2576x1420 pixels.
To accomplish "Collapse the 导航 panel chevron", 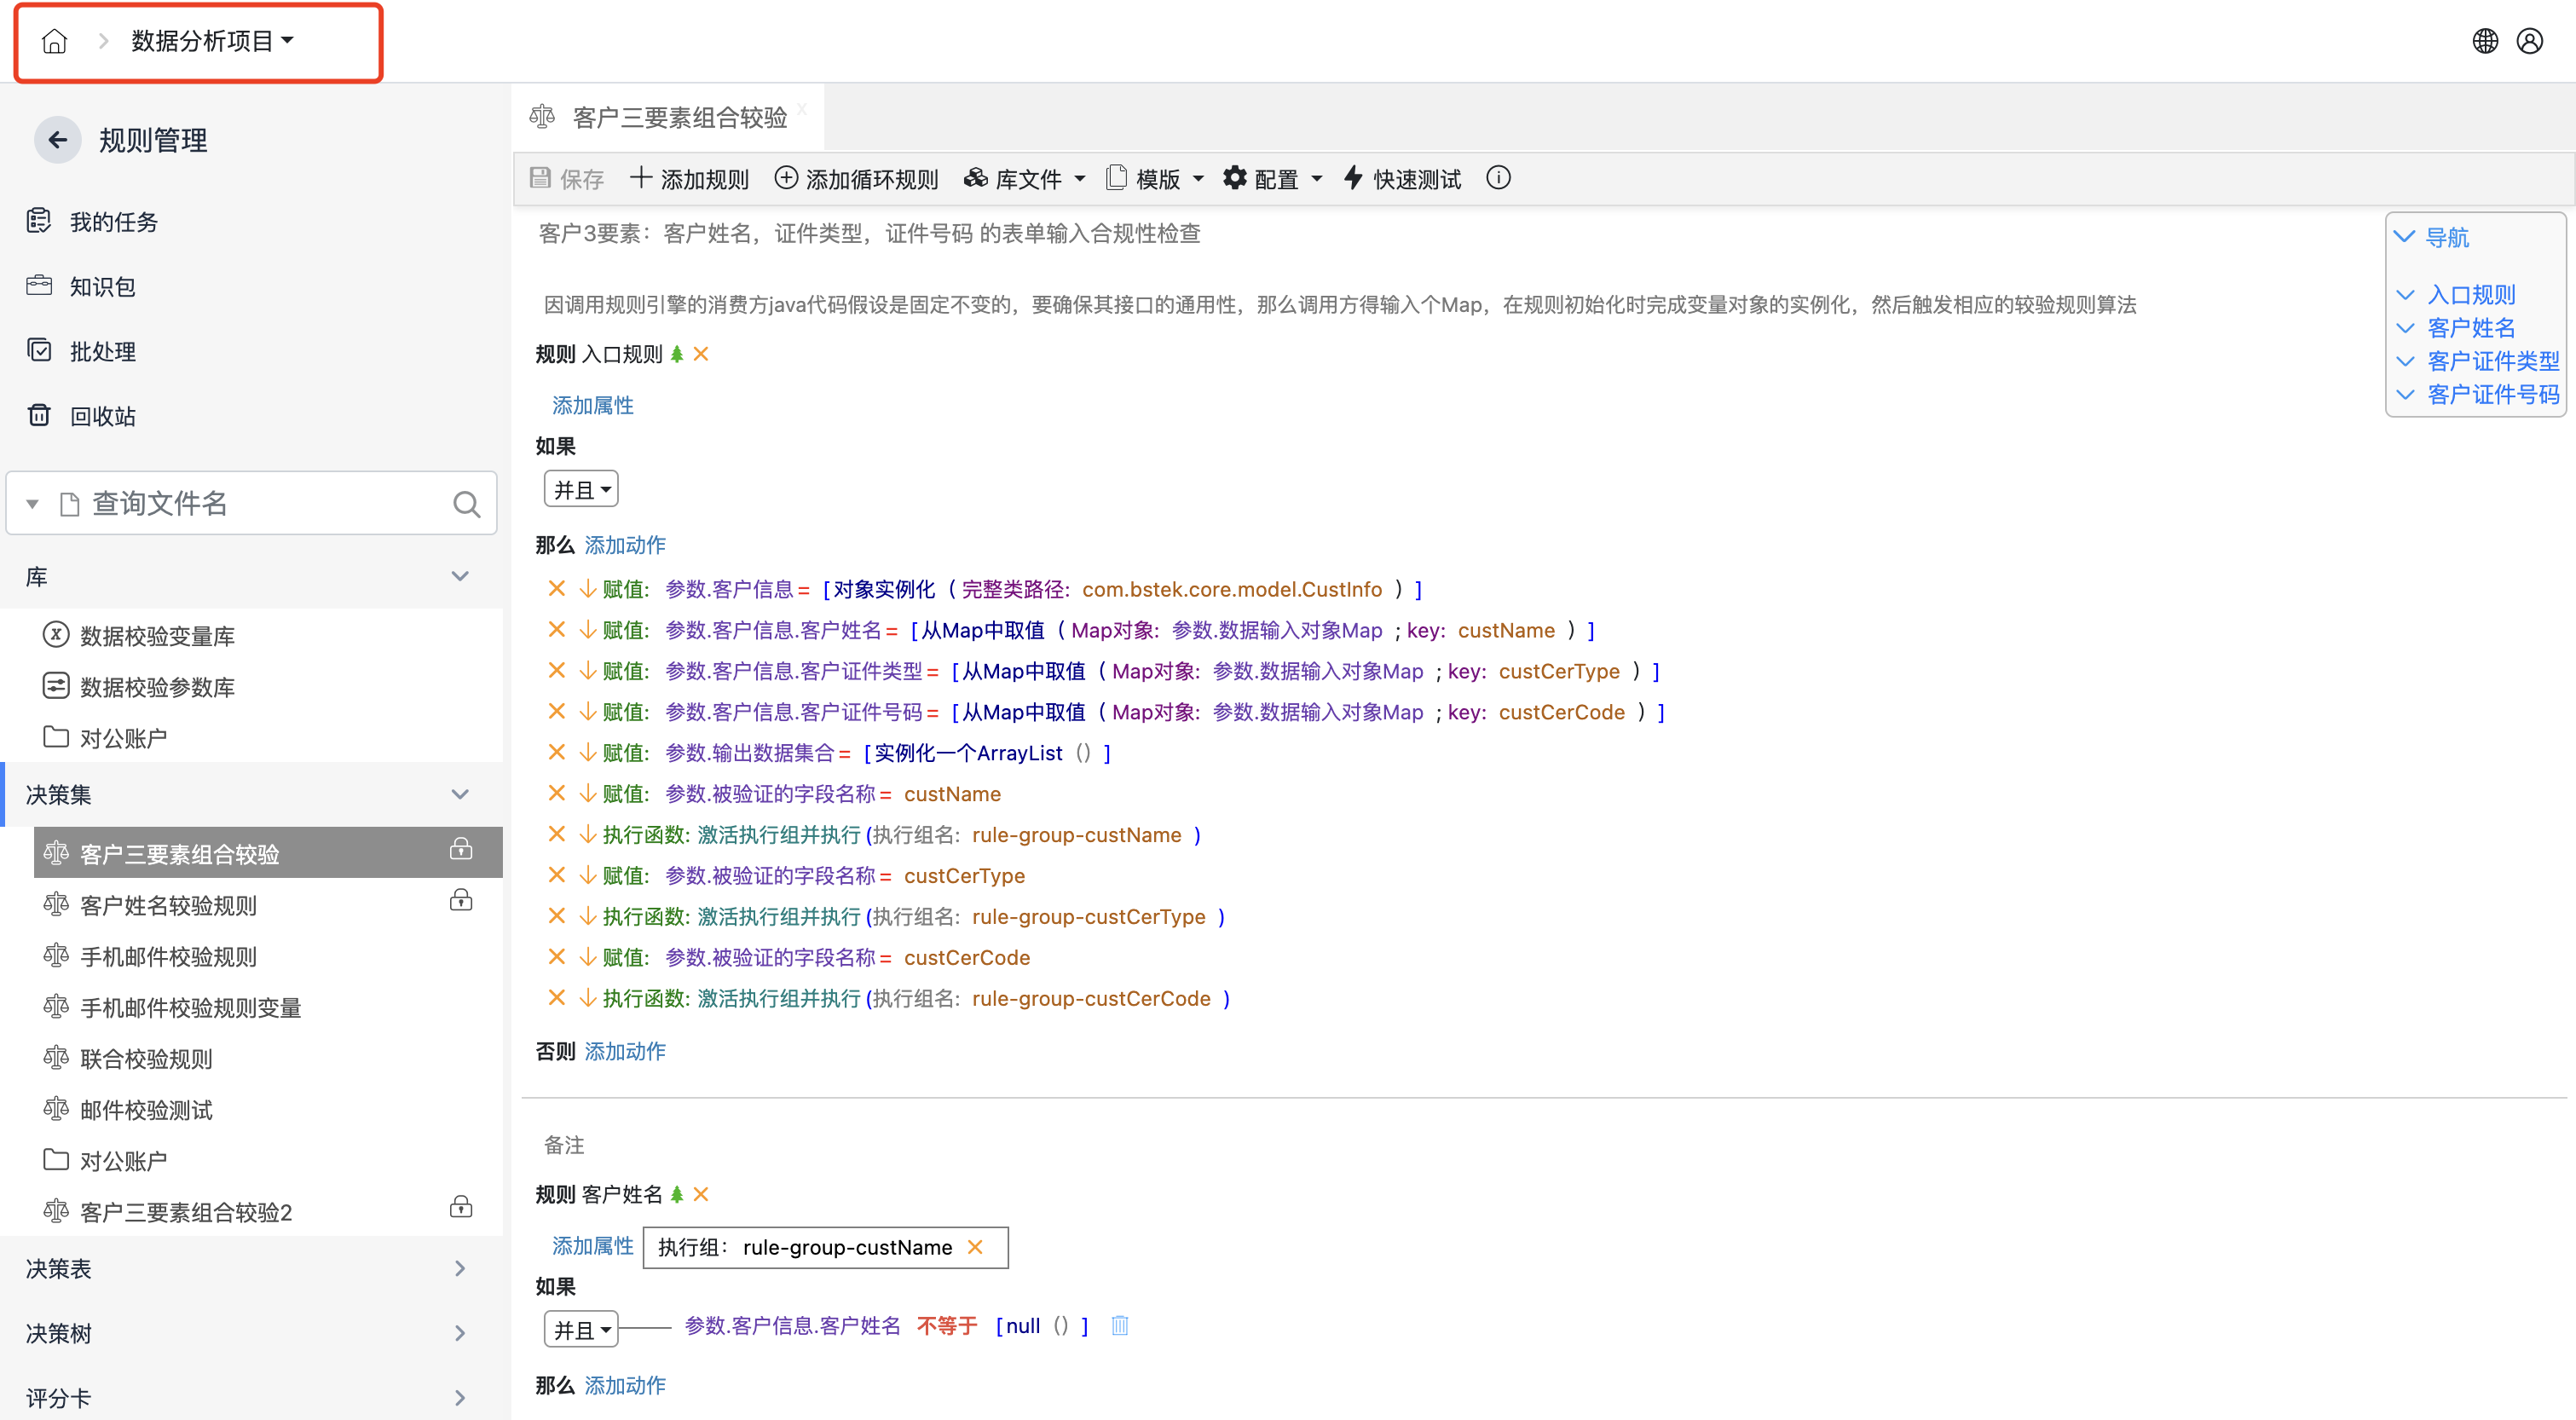I will point(2404,237).
